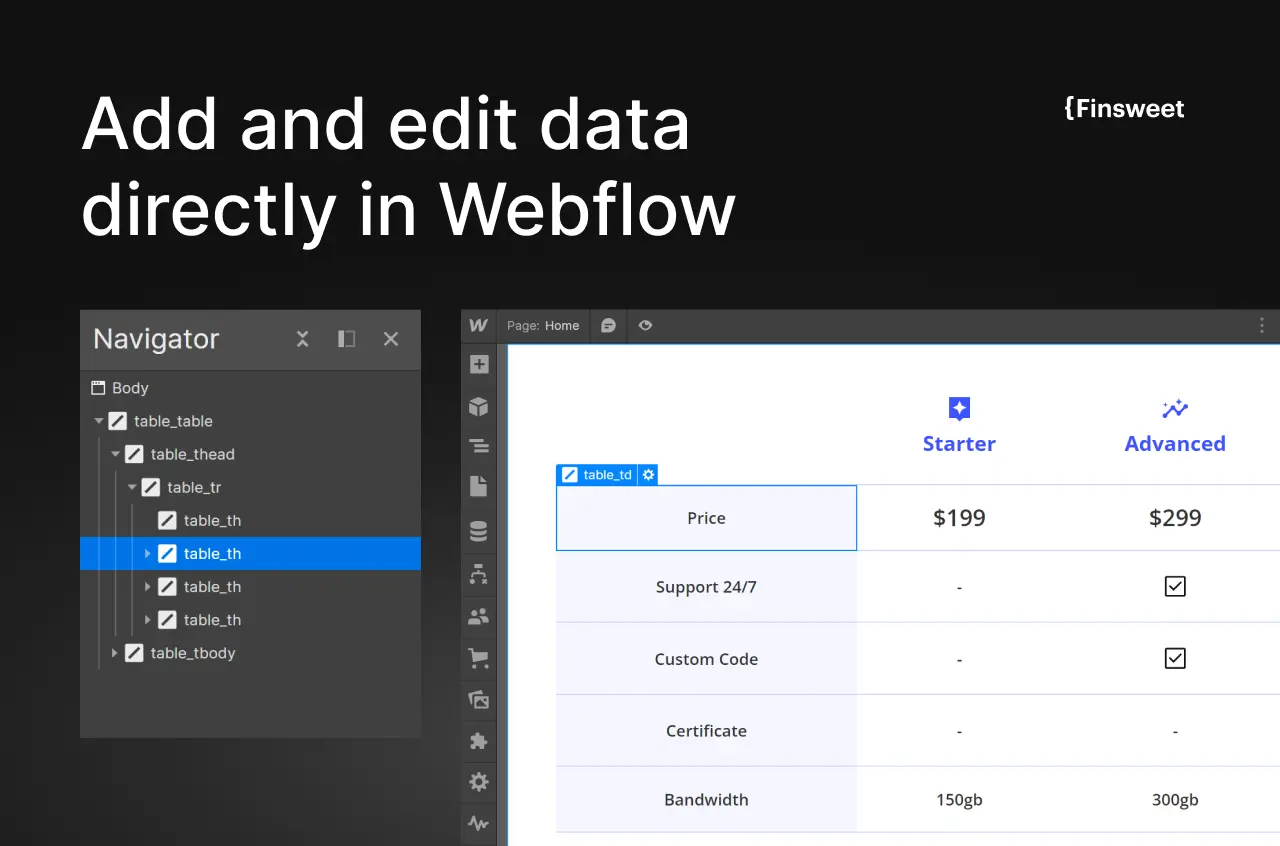Open the Navigator layers icon in sidebar

479,446
